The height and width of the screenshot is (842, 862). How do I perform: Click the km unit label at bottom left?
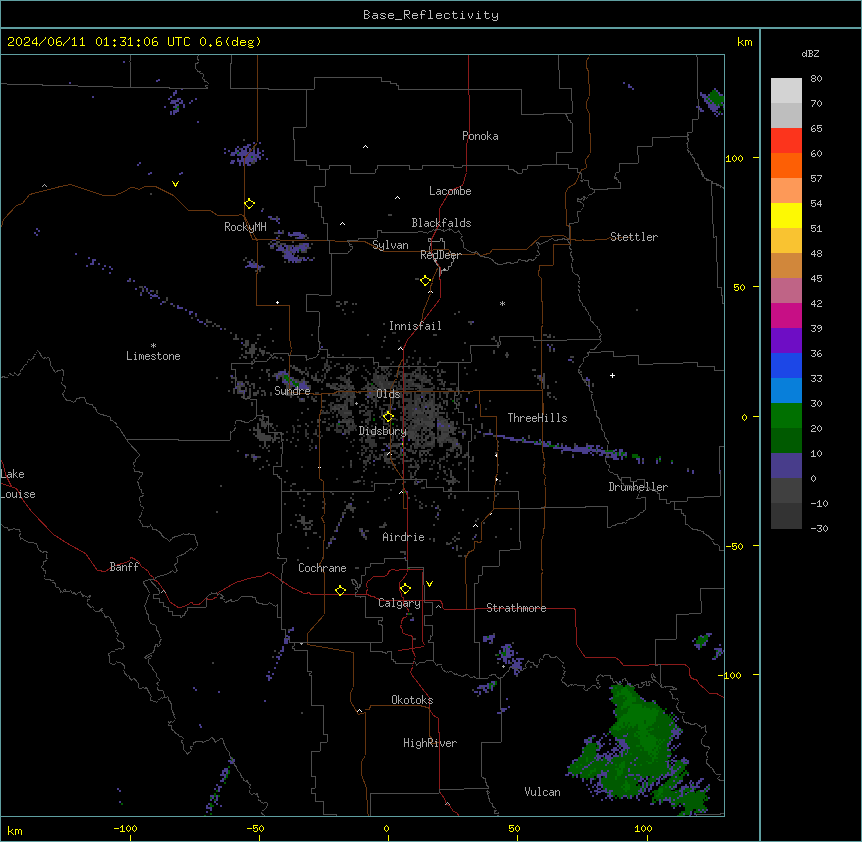(x=15, y=831)
